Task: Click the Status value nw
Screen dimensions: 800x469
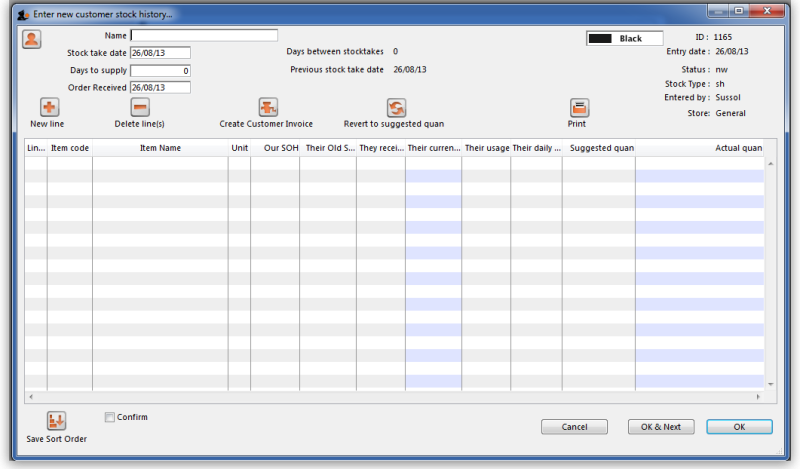Action: 721,69
